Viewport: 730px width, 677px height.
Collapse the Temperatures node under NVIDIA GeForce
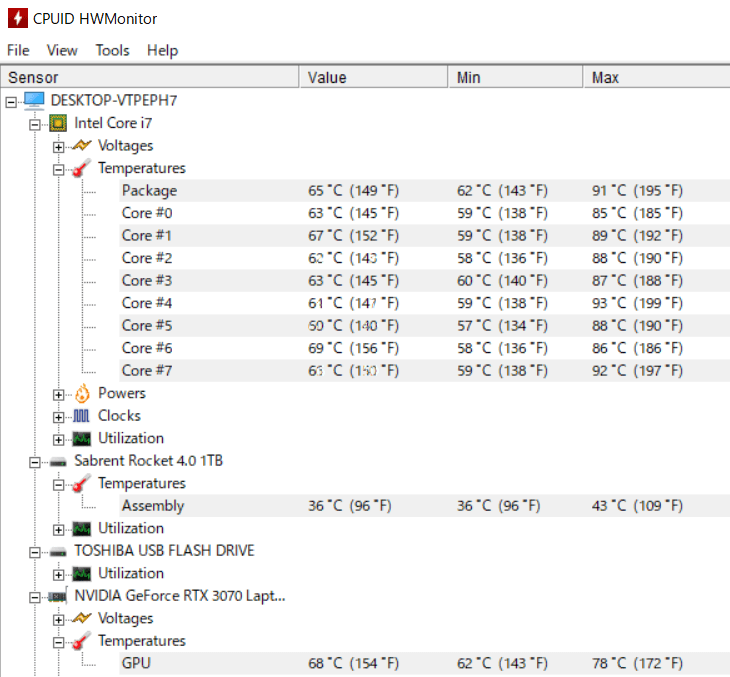pos(58,643)
